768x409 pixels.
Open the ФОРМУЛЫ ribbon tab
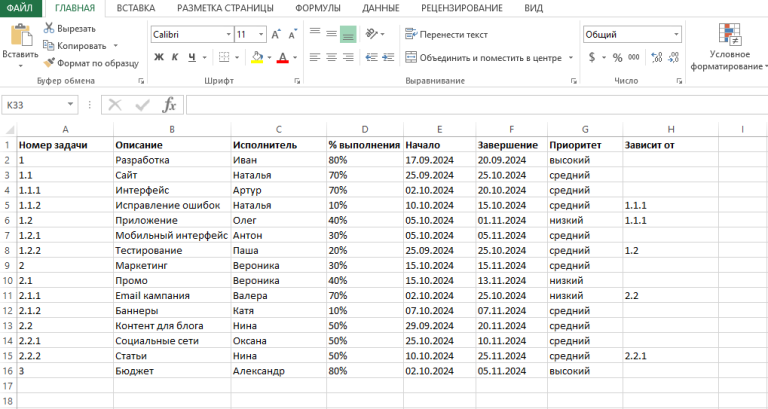pos(318,8)
